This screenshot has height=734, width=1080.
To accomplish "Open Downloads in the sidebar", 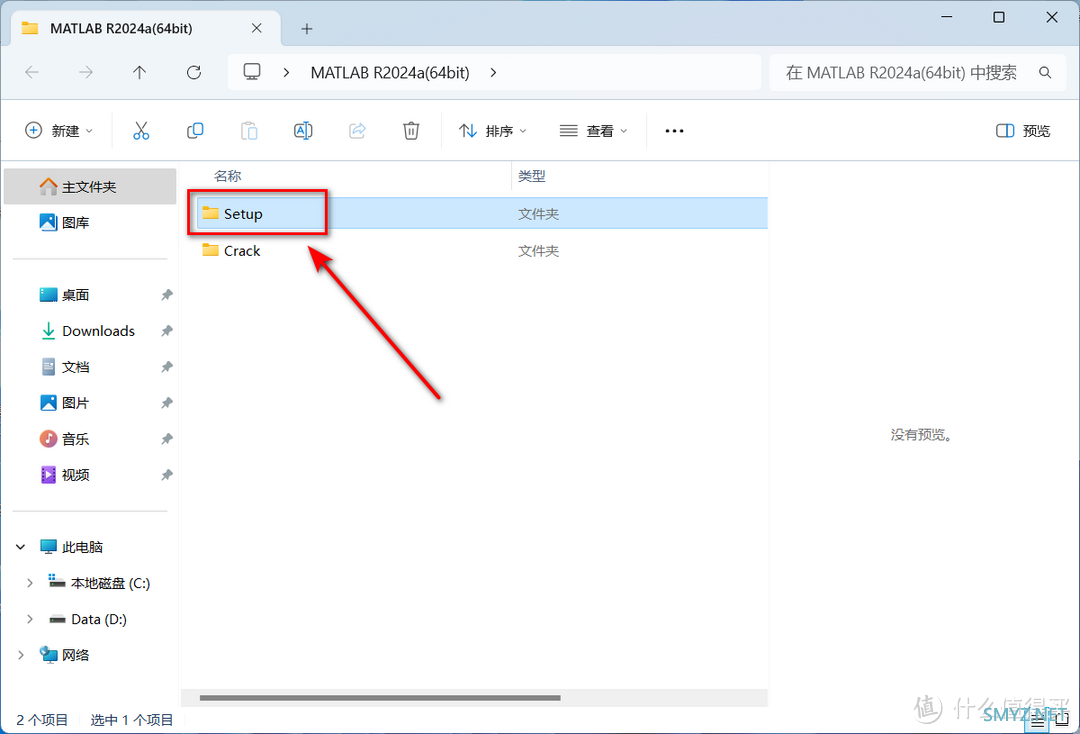I will pyautogui.click(x=90, y=331).
